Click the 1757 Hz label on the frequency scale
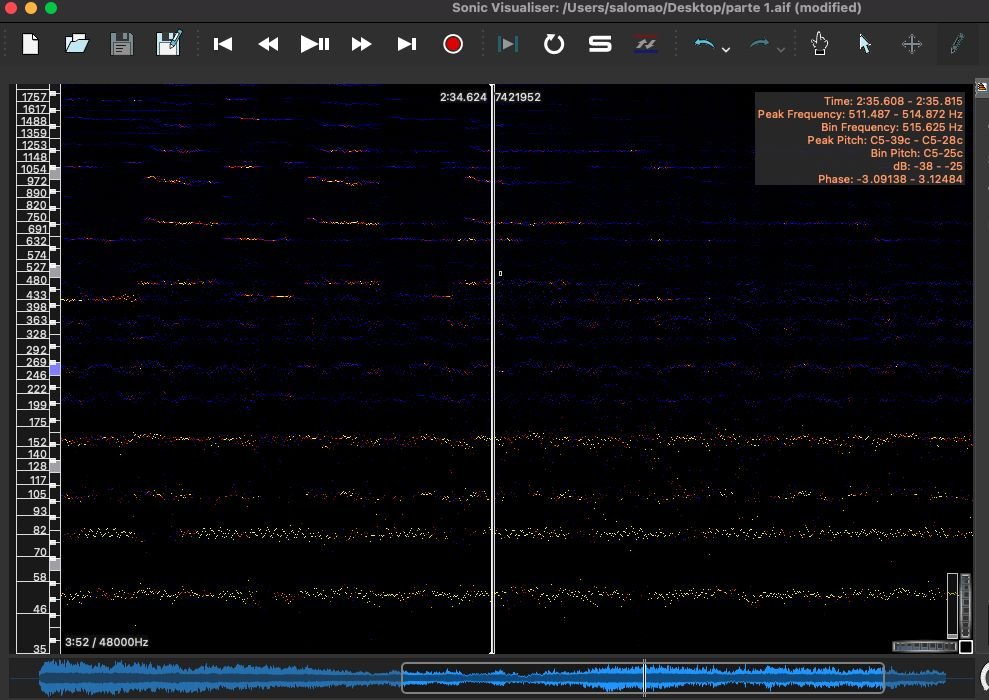The height and width of the screenshot is (700, 989). [x=34, y=96]
